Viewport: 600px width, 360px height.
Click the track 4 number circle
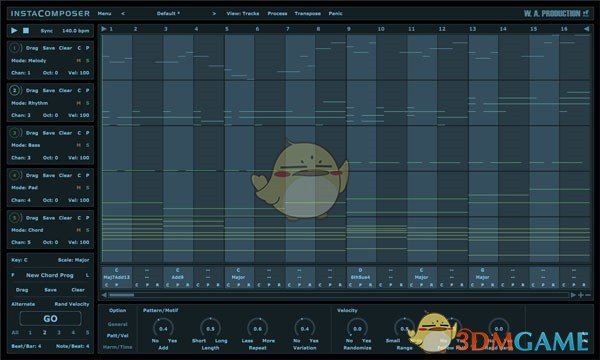[x=15, y=176]
